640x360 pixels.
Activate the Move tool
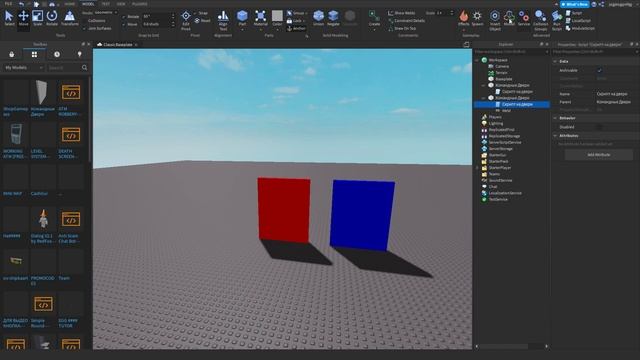pyautogui.click(x=23, y=19)
